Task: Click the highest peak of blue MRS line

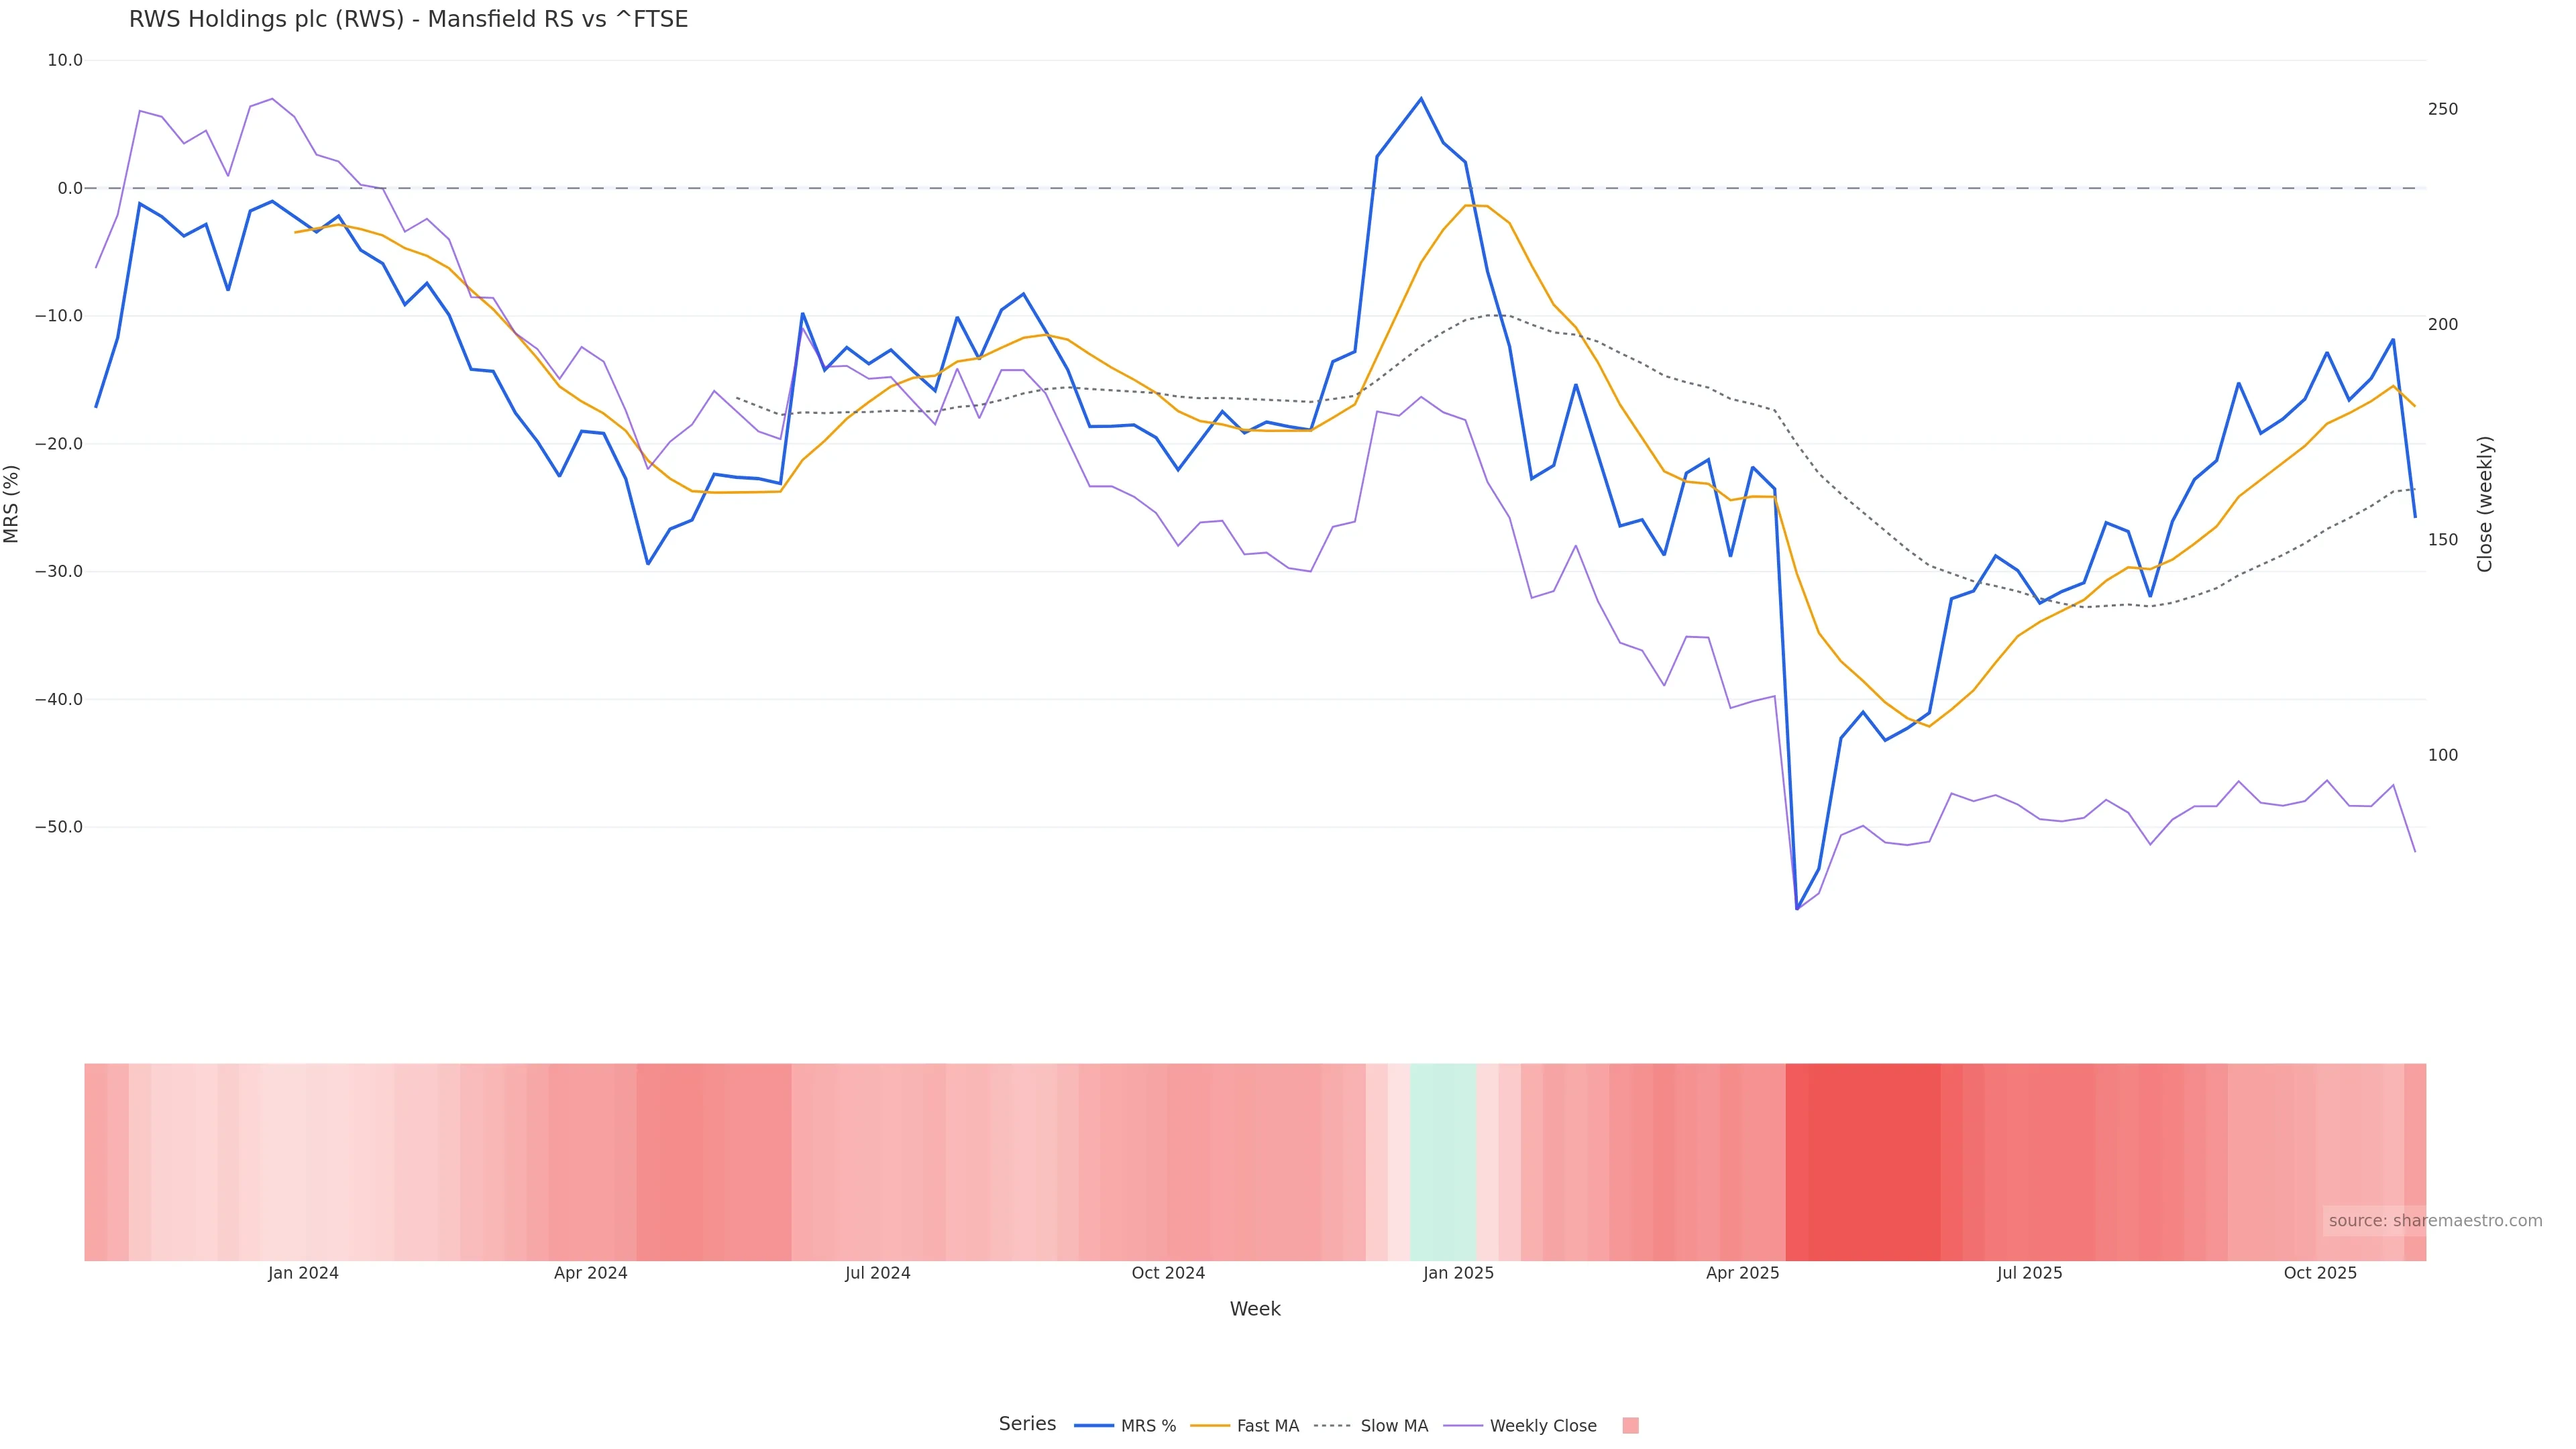Action: 1421,99
